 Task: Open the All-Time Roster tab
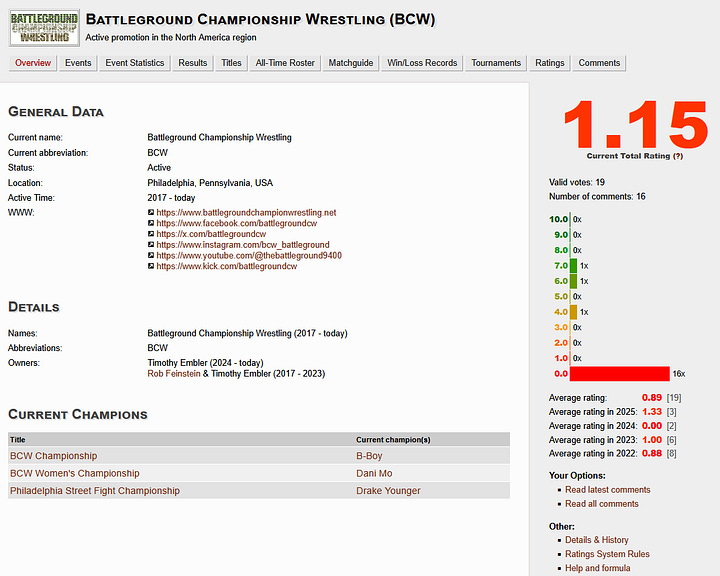[285, 63]
